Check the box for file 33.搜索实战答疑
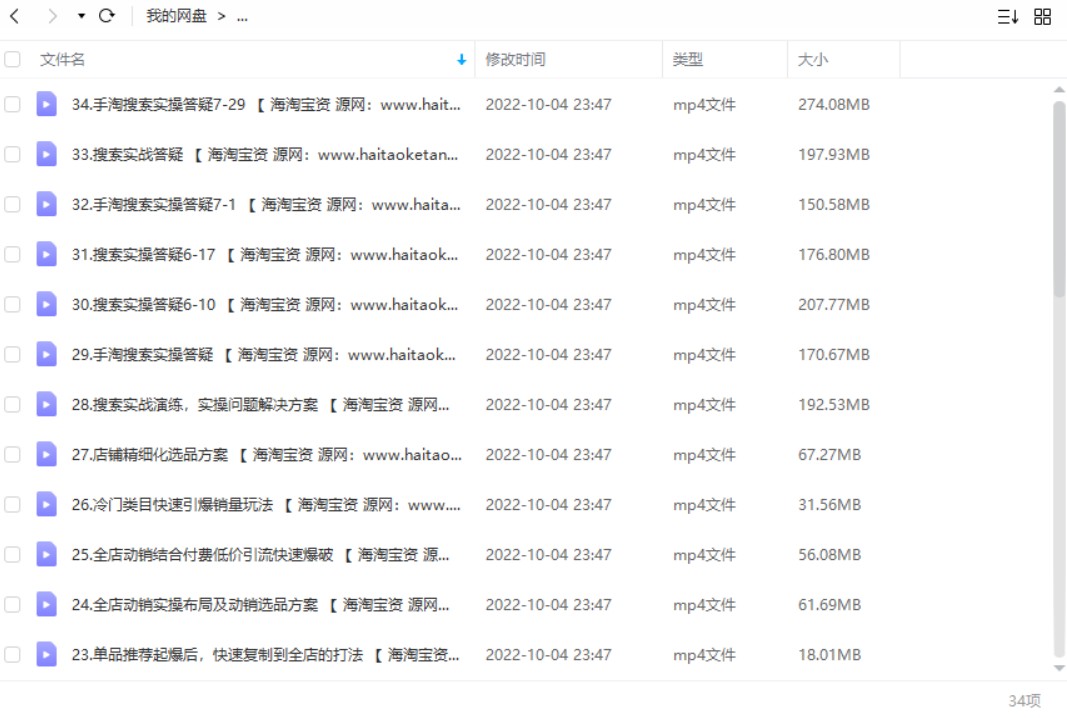 pos(12,154)
